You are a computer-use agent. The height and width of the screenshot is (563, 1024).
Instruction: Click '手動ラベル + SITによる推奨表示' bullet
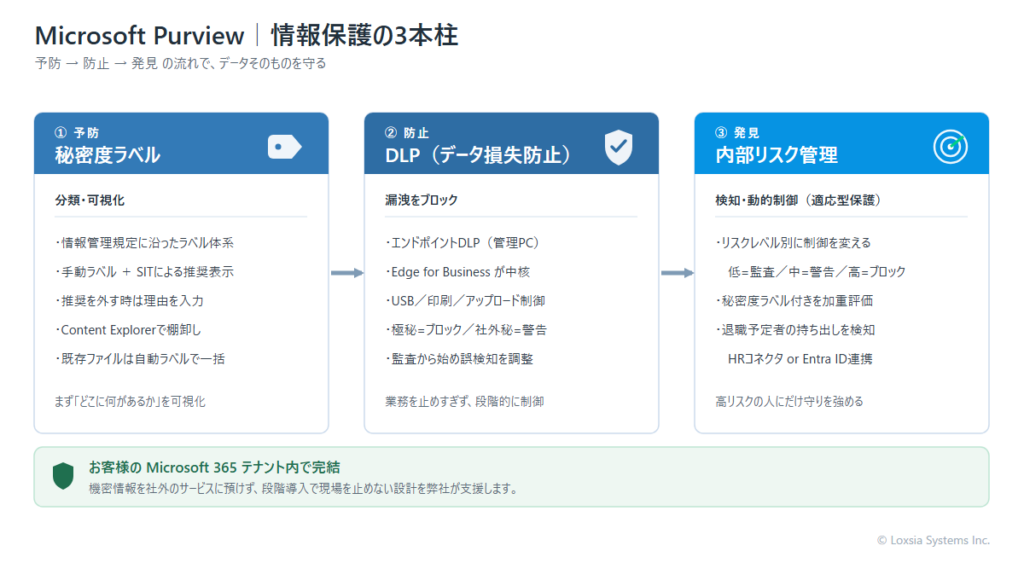pyautogui.click(x=144, y=272)
